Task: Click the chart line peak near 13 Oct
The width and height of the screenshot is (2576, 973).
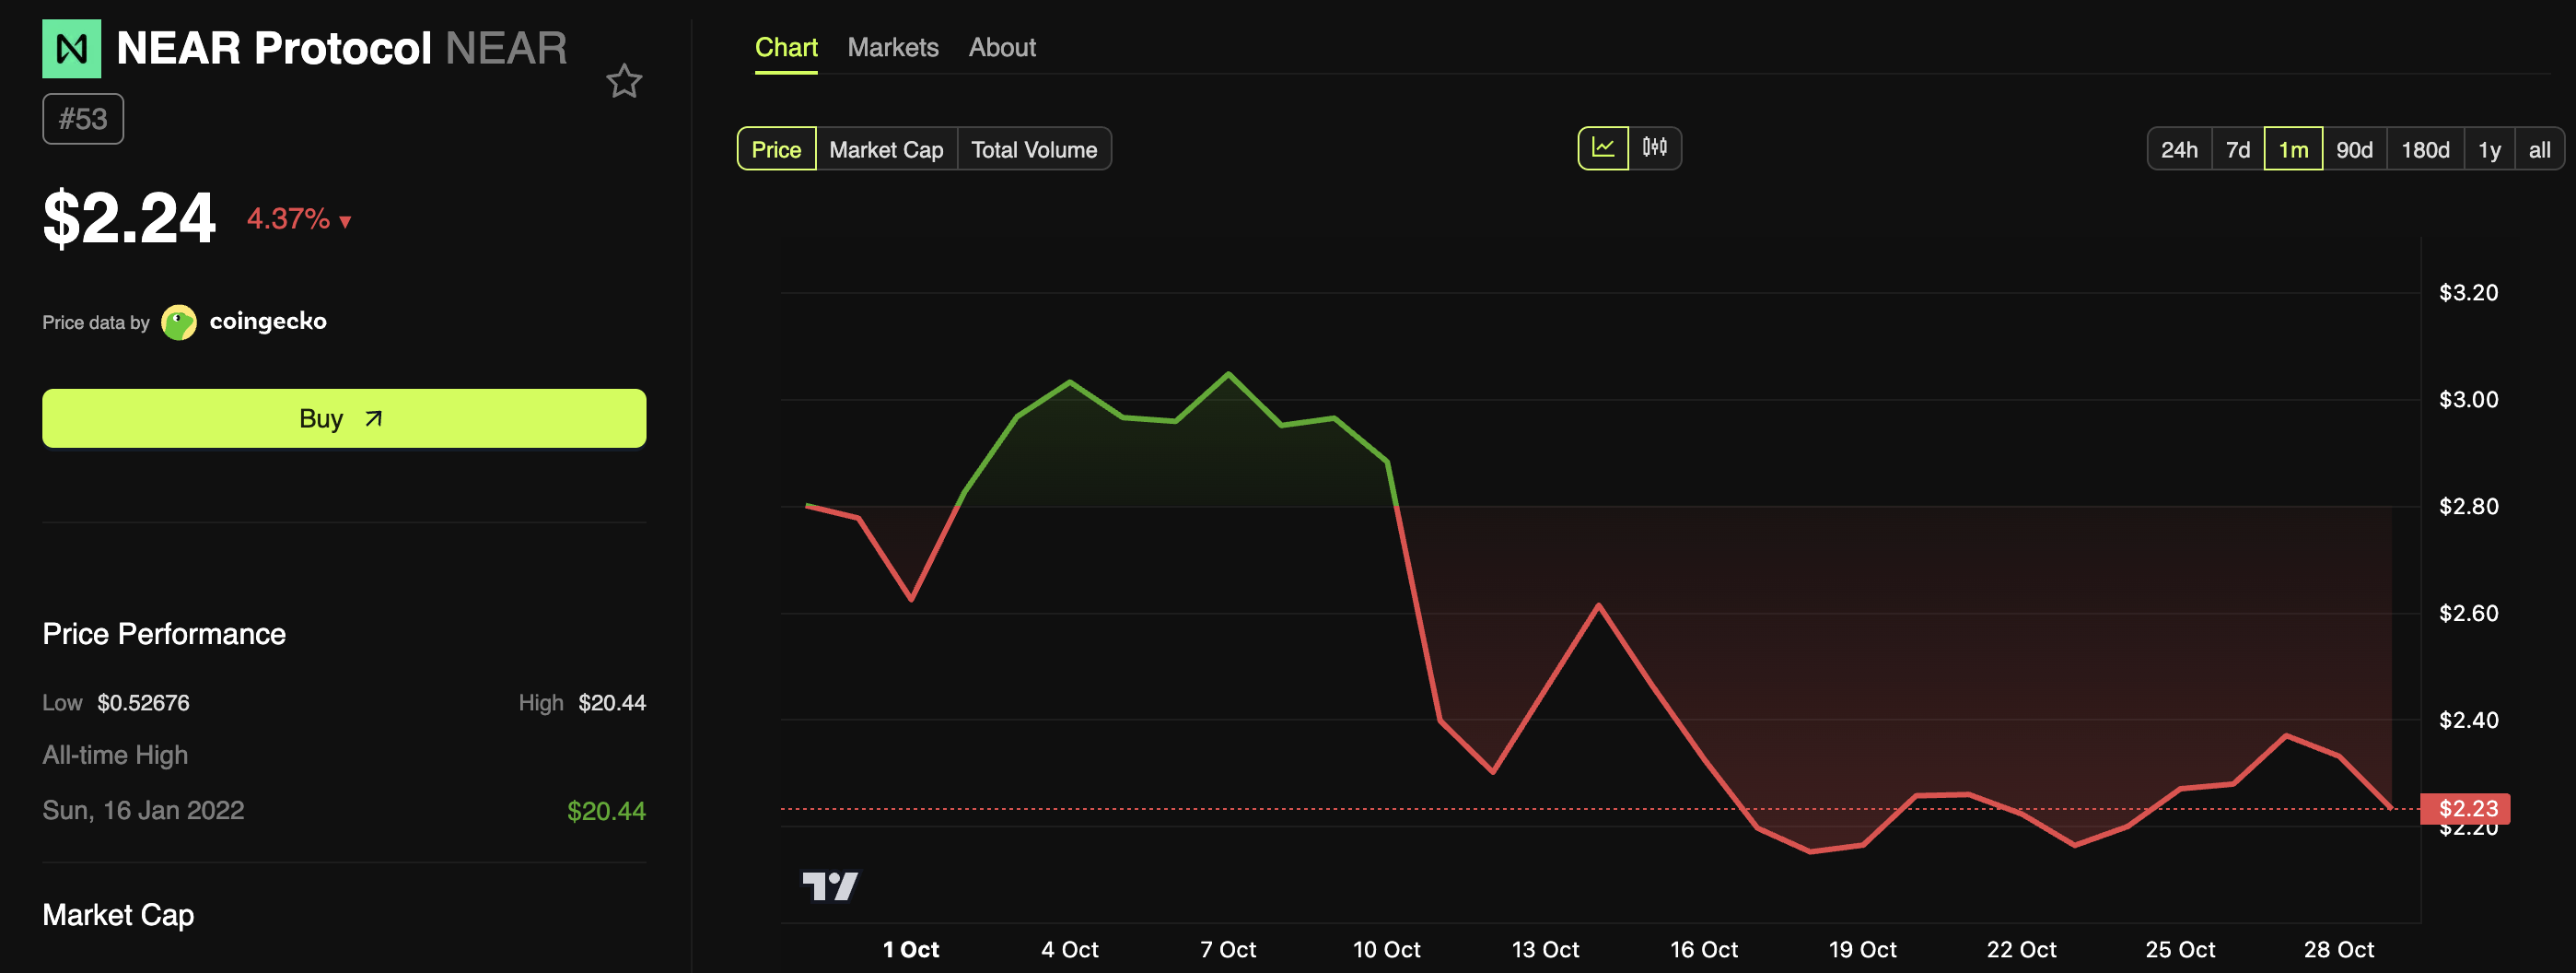Action: tap(1598, 605)
